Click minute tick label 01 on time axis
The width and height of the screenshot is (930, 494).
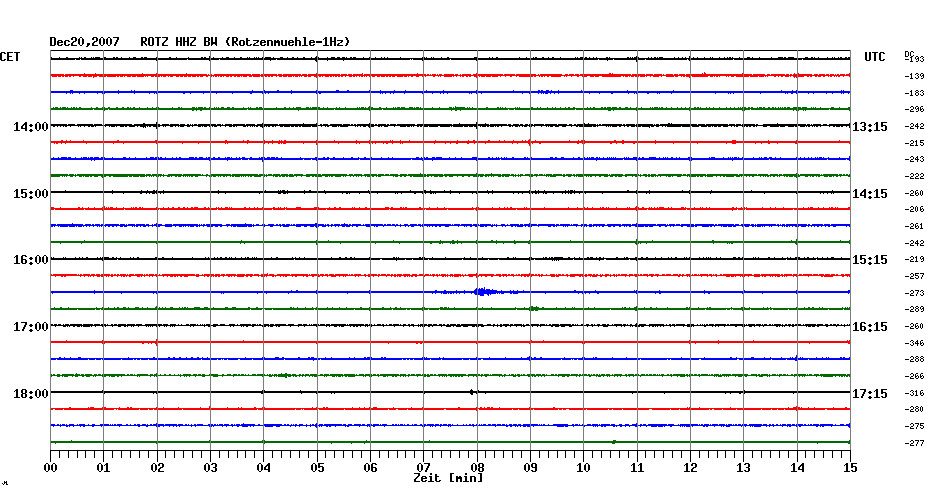[104, 468]
